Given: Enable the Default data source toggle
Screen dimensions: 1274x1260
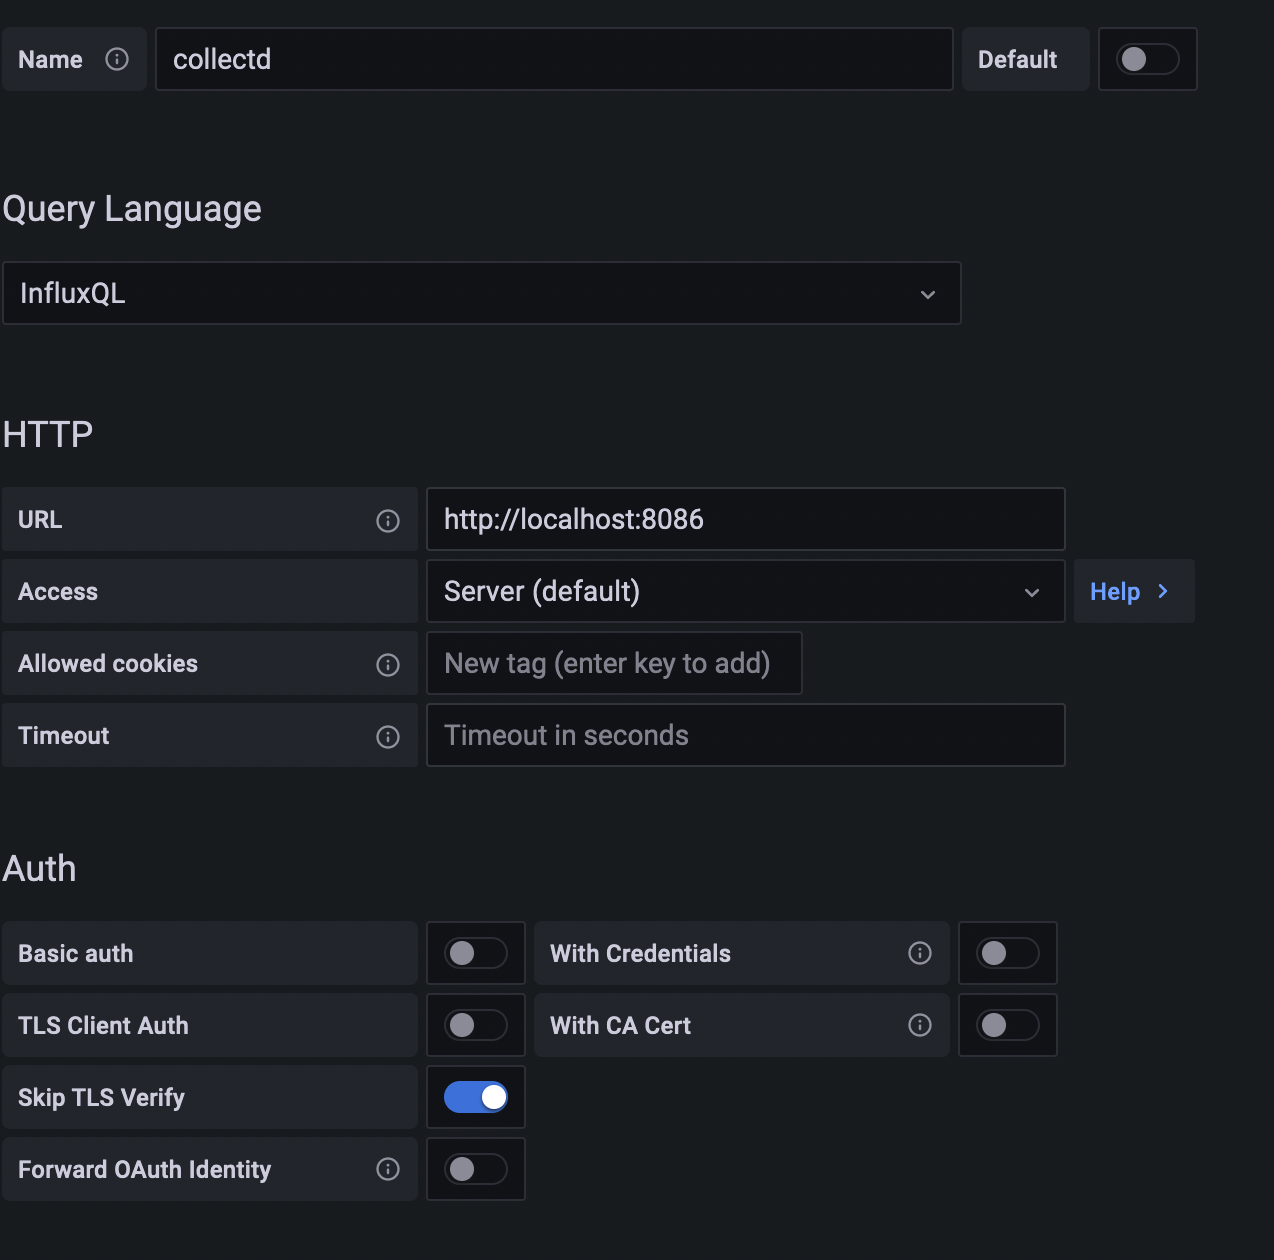Looking at the screenshot, I should [x=1147, y=60].
